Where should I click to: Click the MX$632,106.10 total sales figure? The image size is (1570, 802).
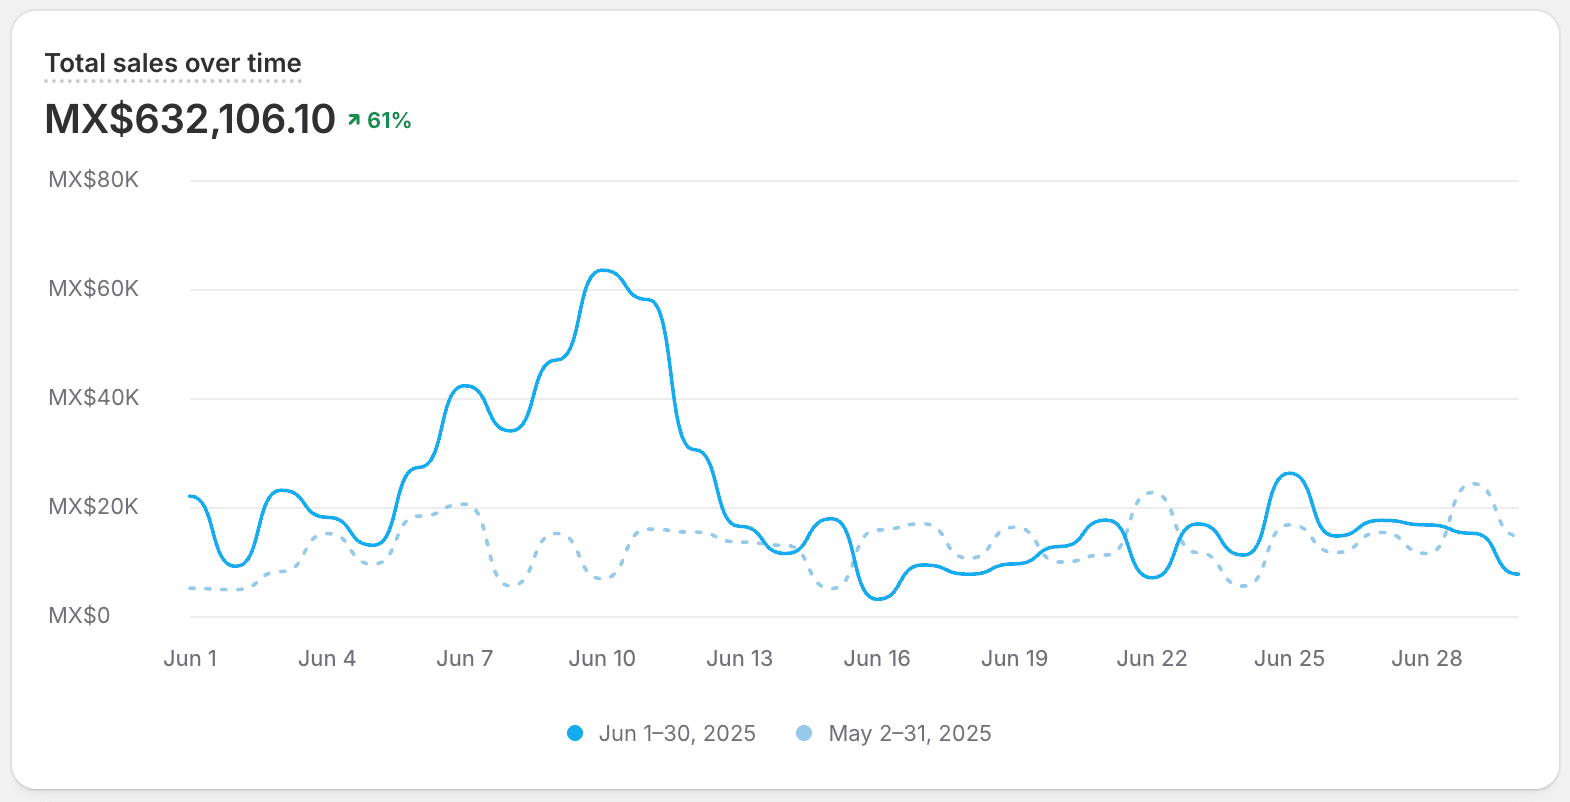pyautogui.click(x=190, y=119)
